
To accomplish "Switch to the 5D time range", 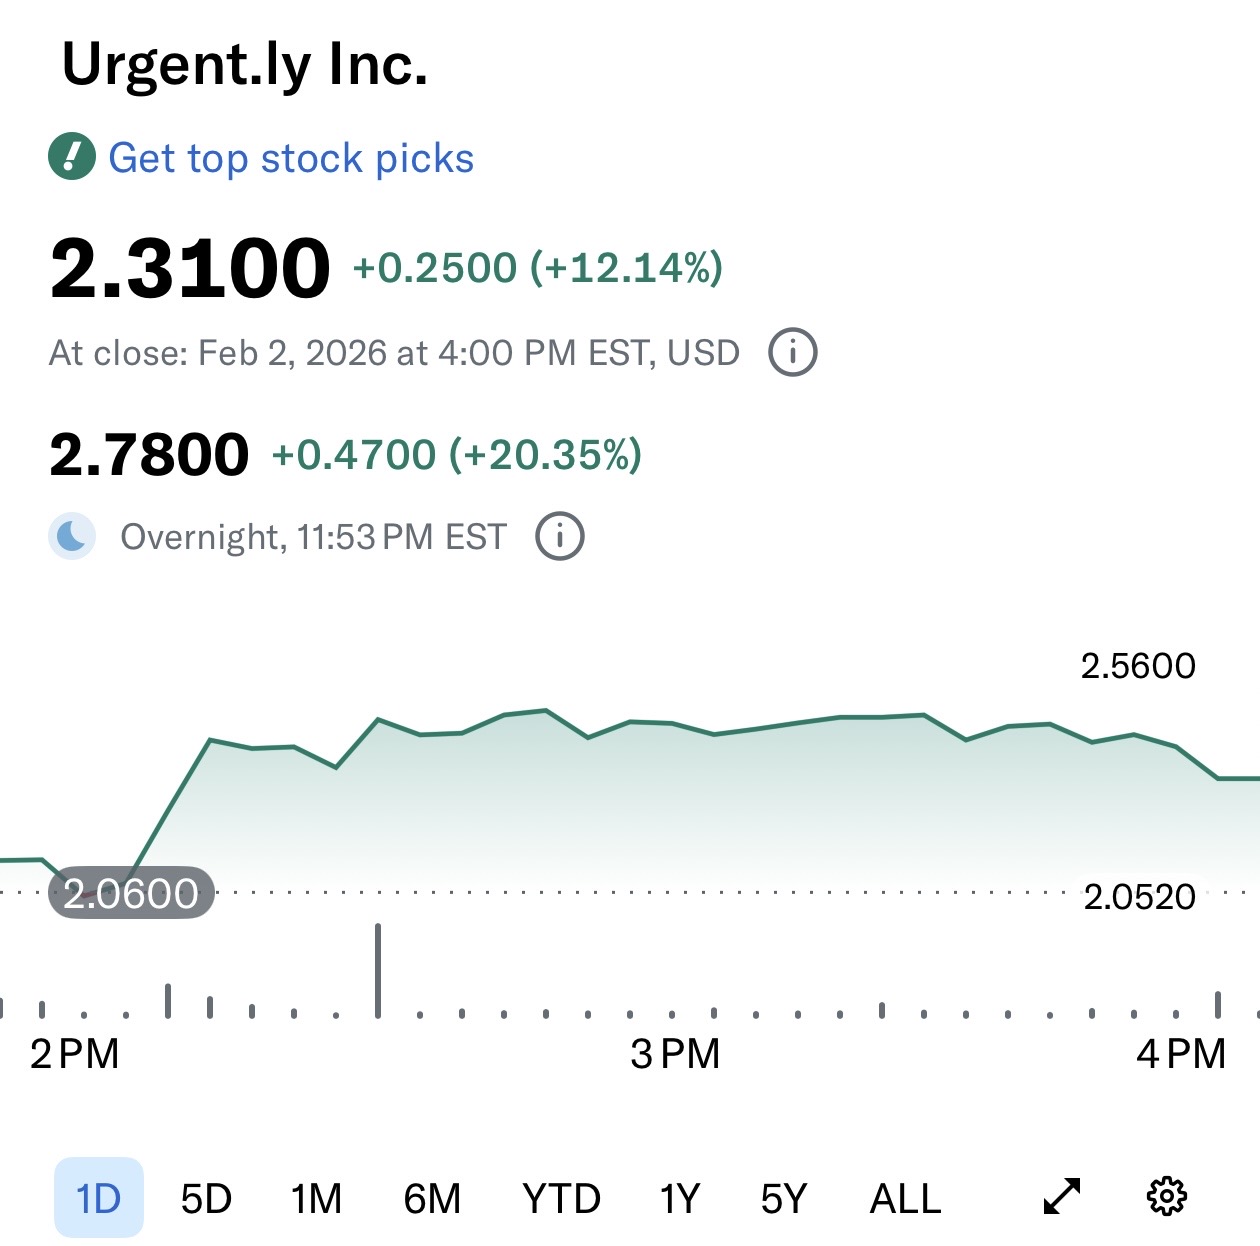I will point(206,1198).
